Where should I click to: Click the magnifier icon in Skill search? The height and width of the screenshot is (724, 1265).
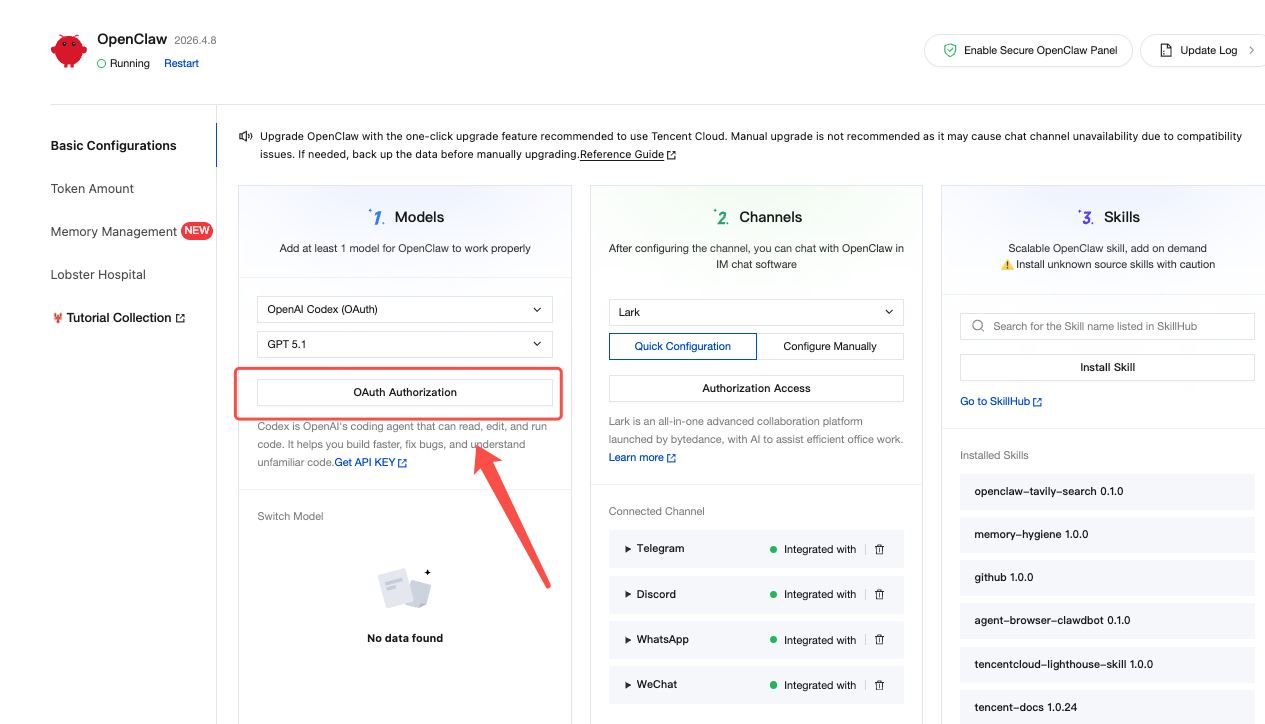(978, 326)
